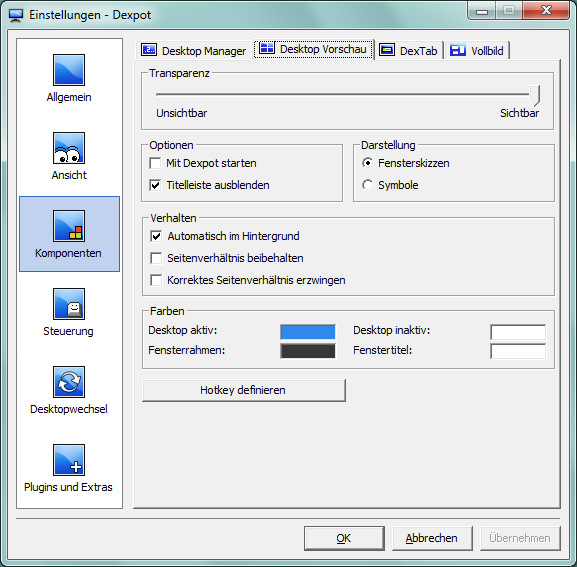Uncheck Titelleiste ausblenden option
This screenshot has width=577, height=567.
[x=155, y=185]
